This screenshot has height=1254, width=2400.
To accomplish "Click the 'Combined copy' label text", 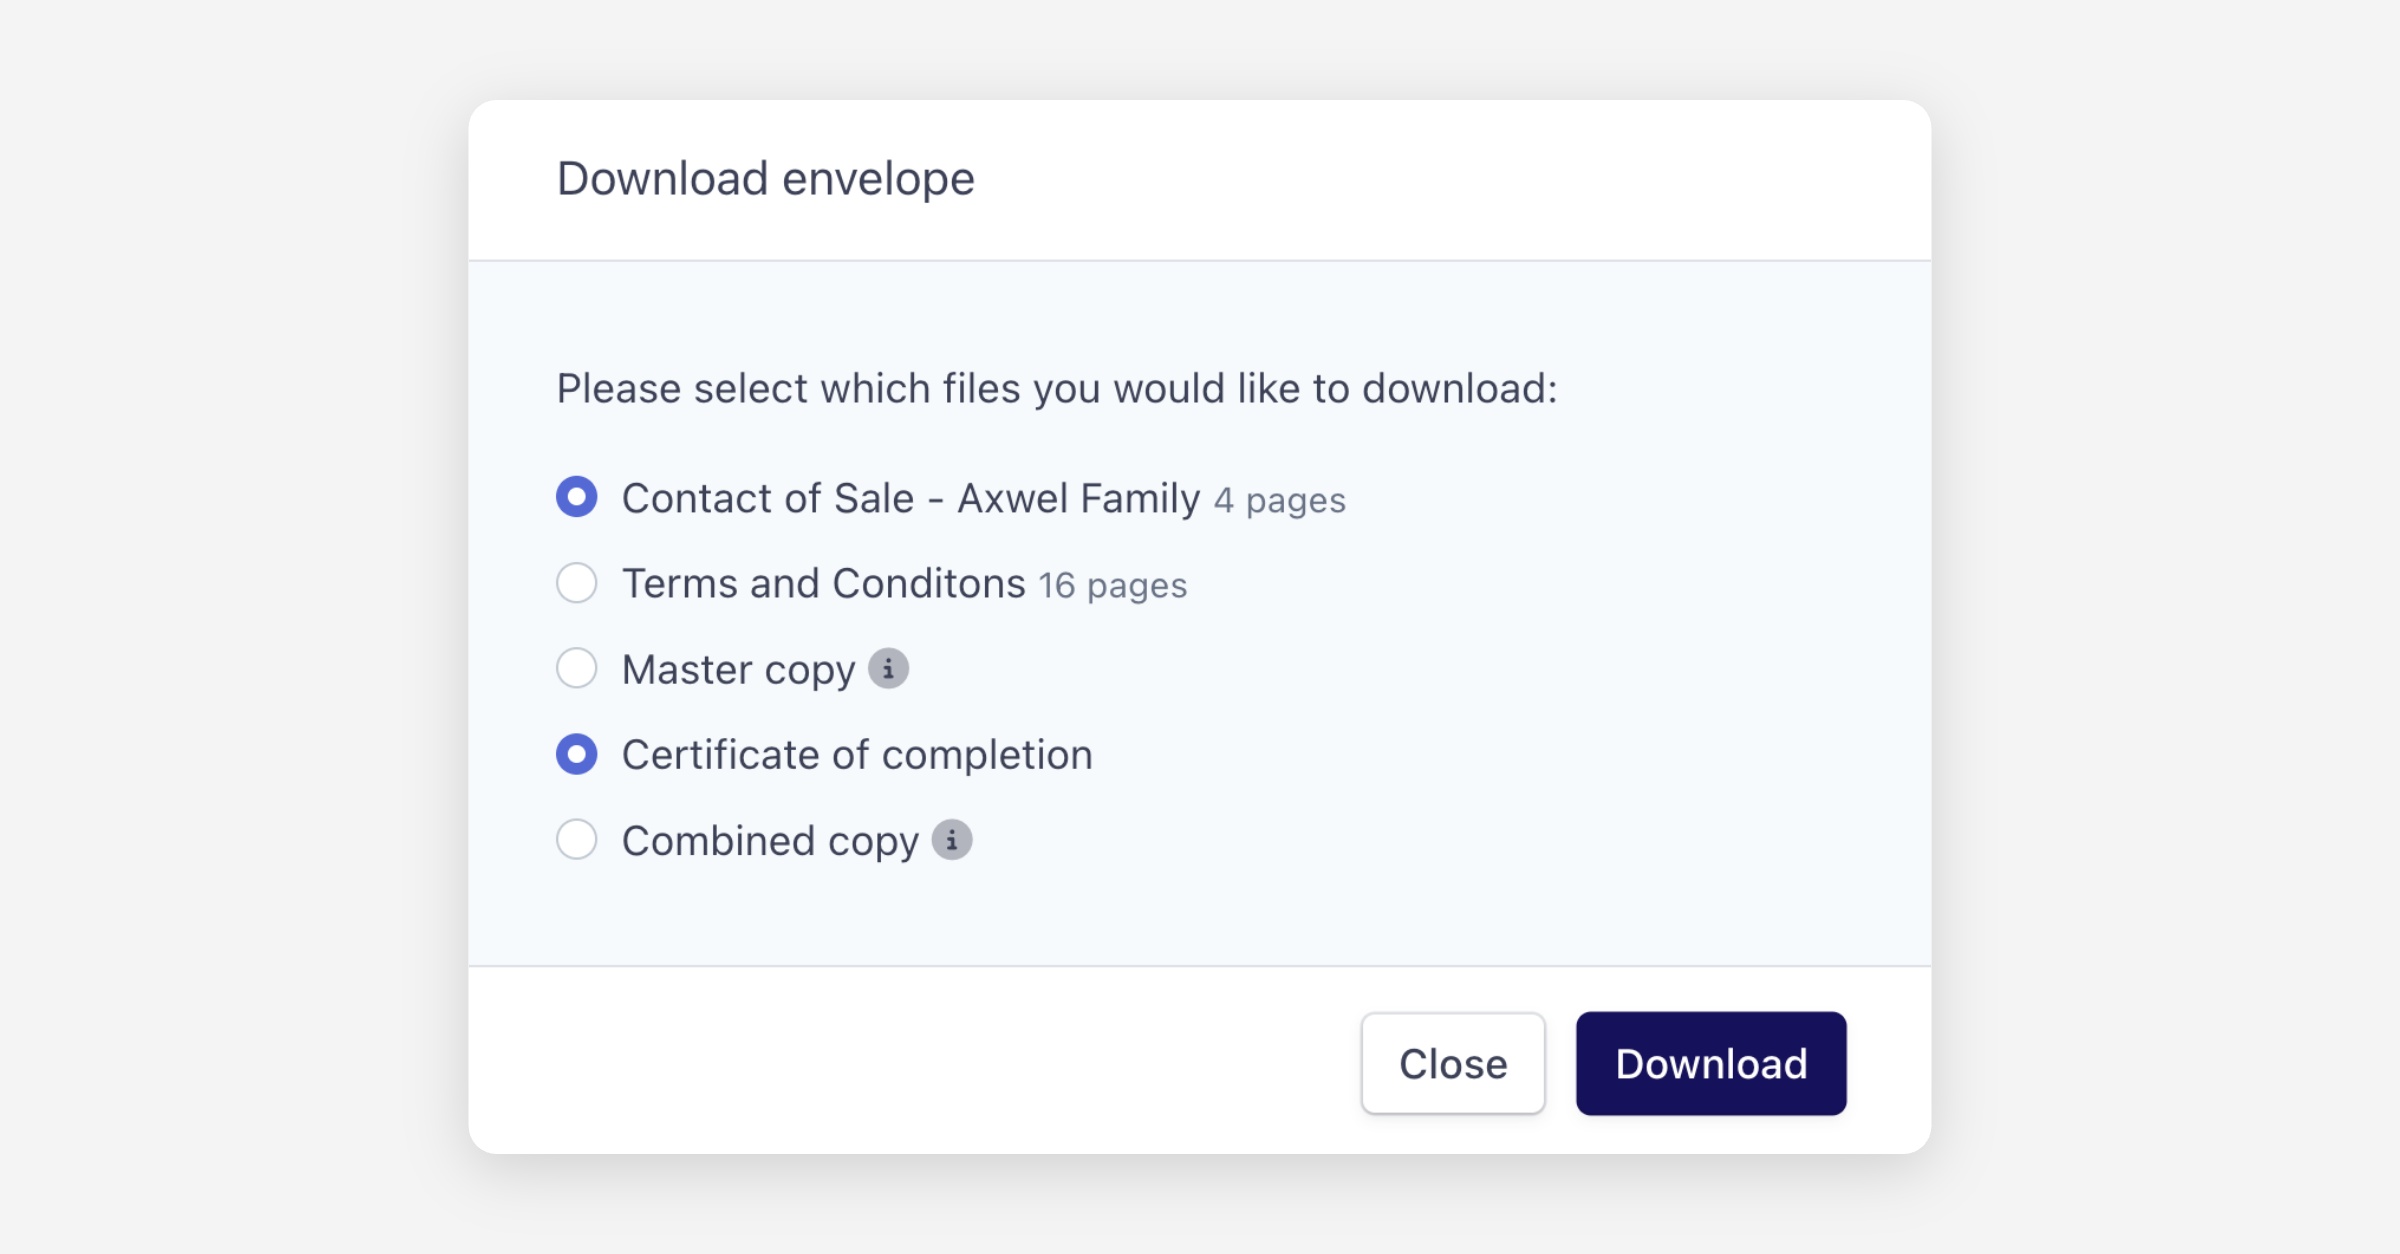I will tap(770, 841).
